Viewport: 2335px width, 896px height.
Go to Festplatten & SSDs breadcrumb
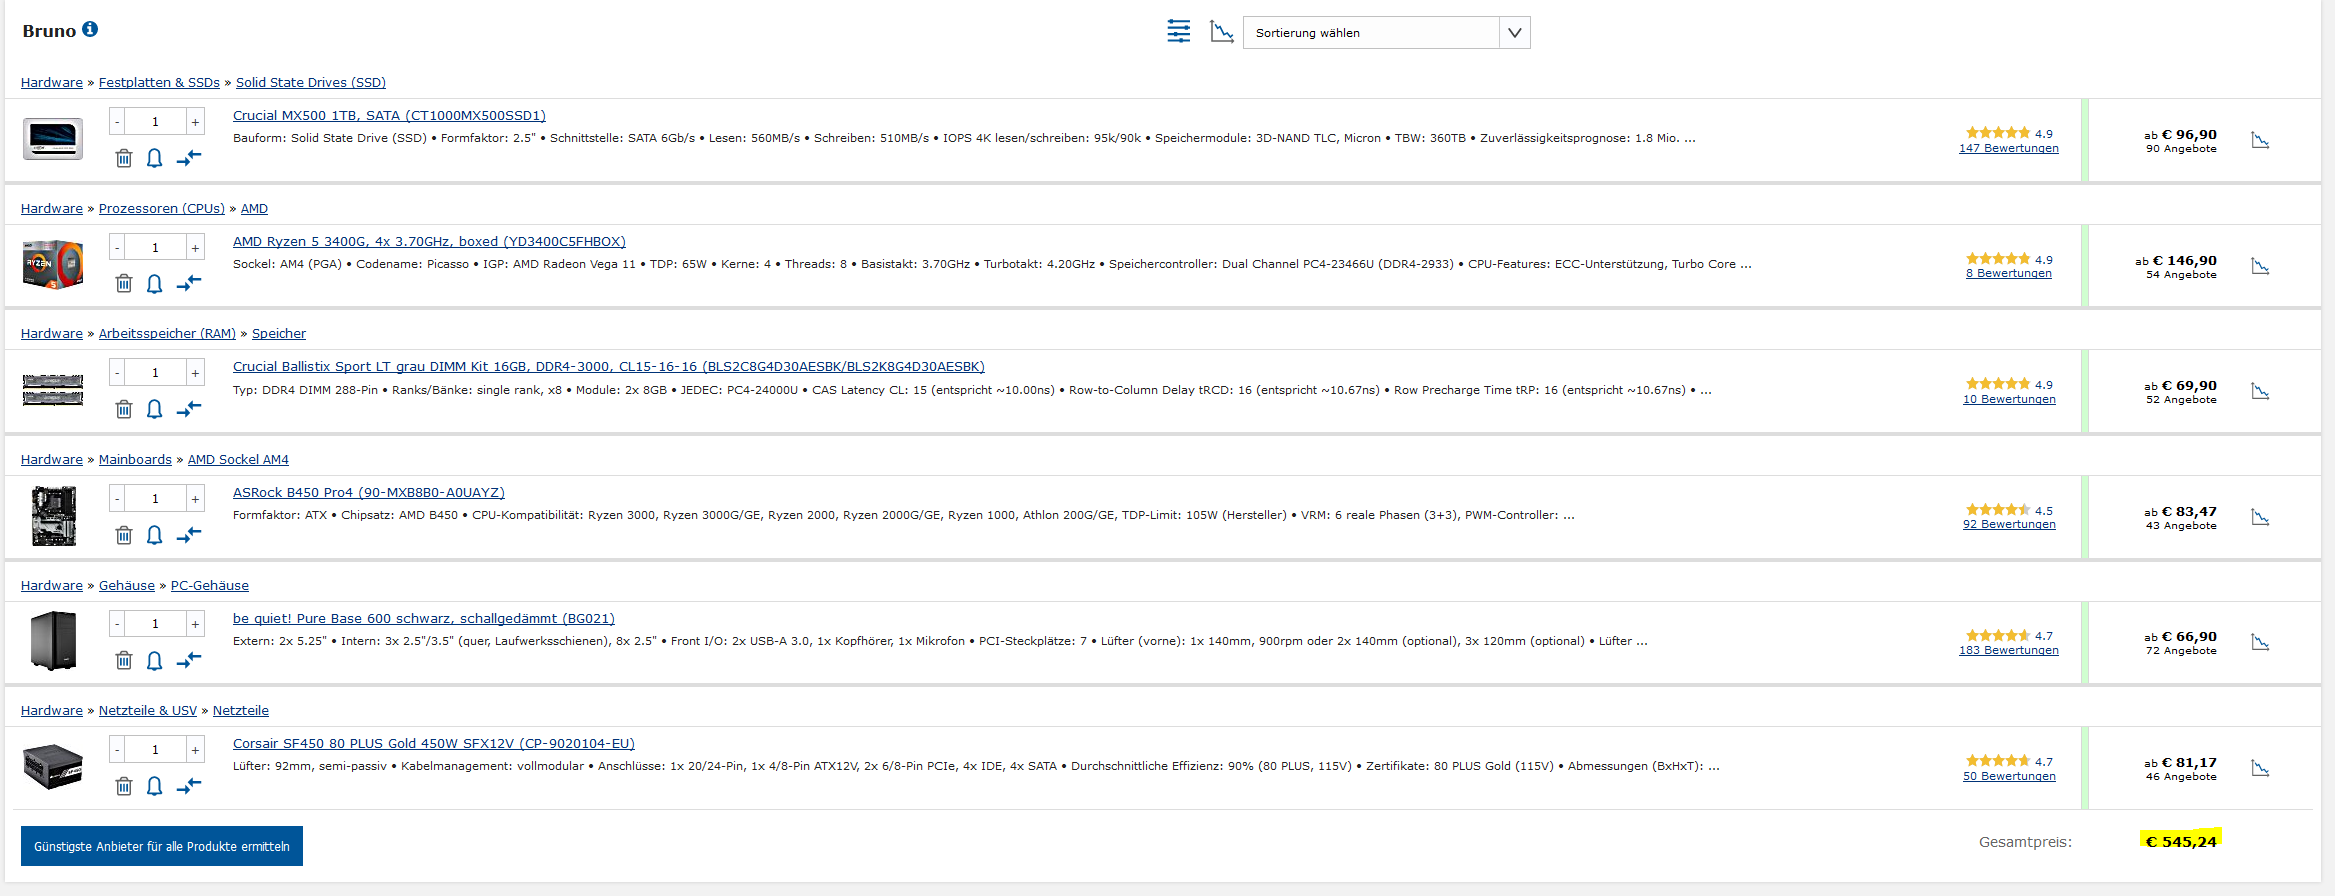click(x=159, y=83)
